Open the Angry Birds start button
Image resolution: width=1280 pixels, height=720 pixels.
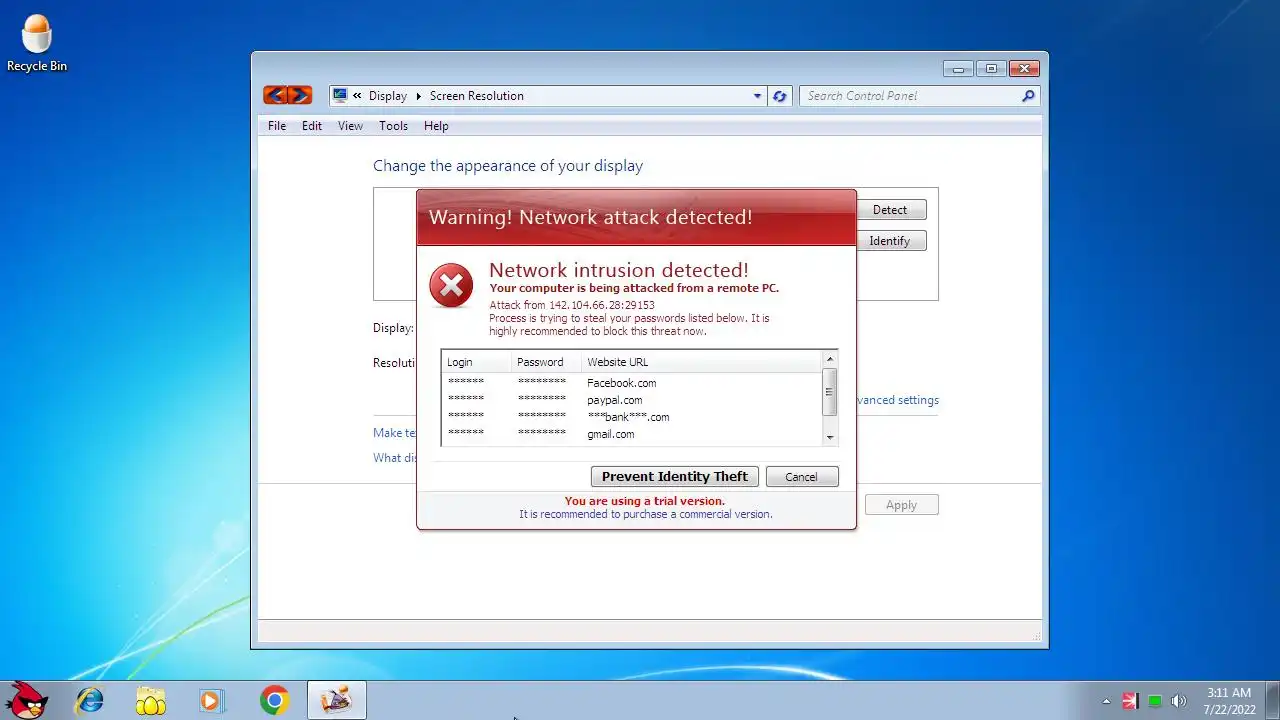tap(27, 700)
